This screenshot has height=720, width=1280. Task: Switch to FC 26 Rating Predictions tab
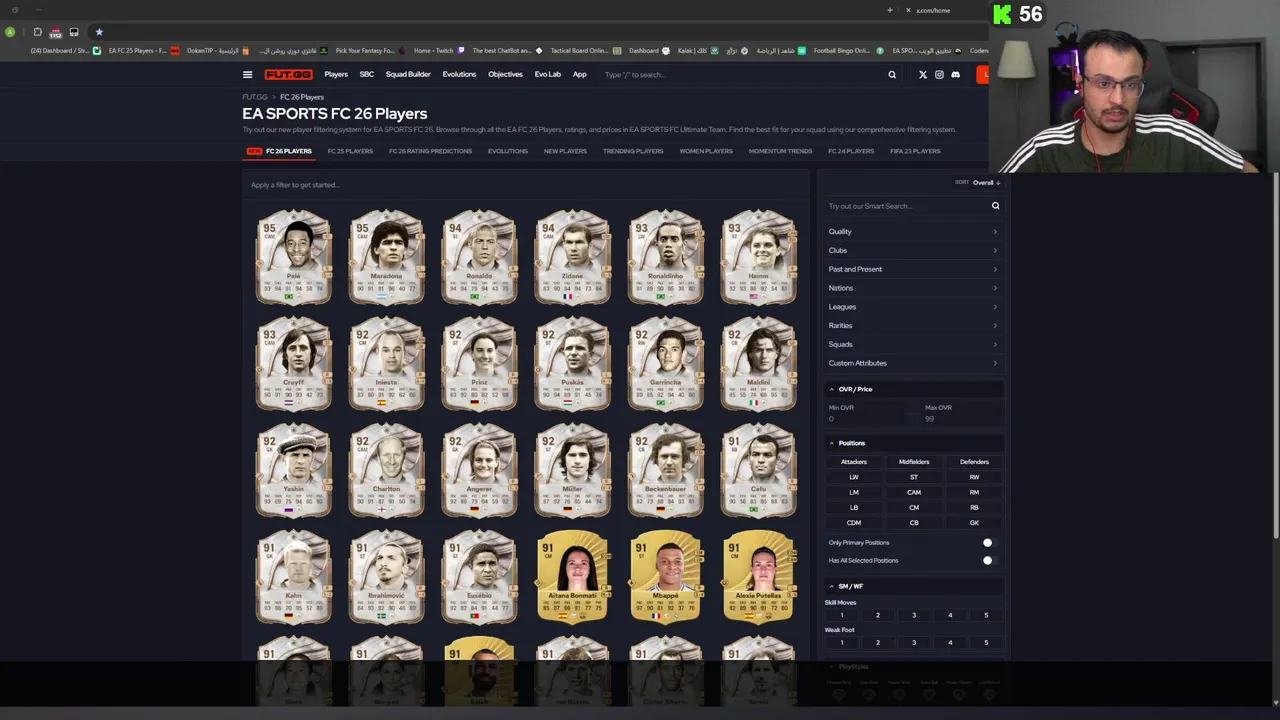tap(430, 151)
